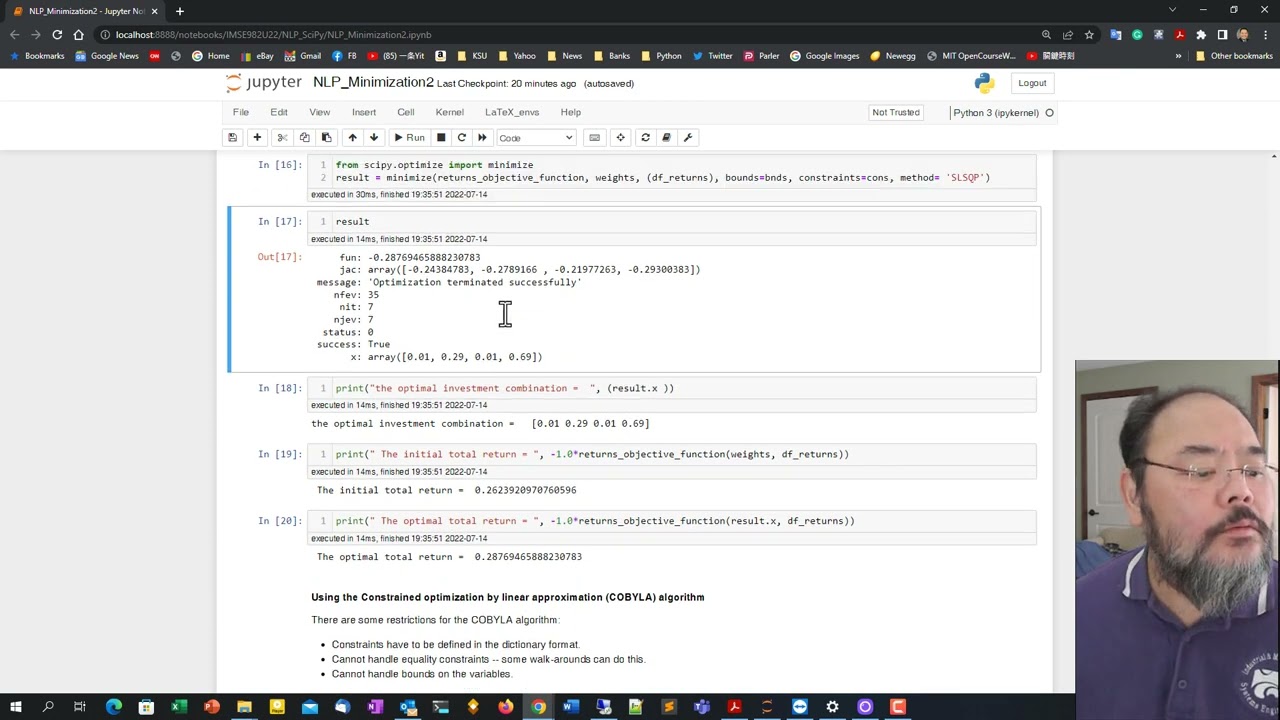This screenshot has height=720, width=1280.
Task: Open the LaTeX_envs menu
Action: 512,112
